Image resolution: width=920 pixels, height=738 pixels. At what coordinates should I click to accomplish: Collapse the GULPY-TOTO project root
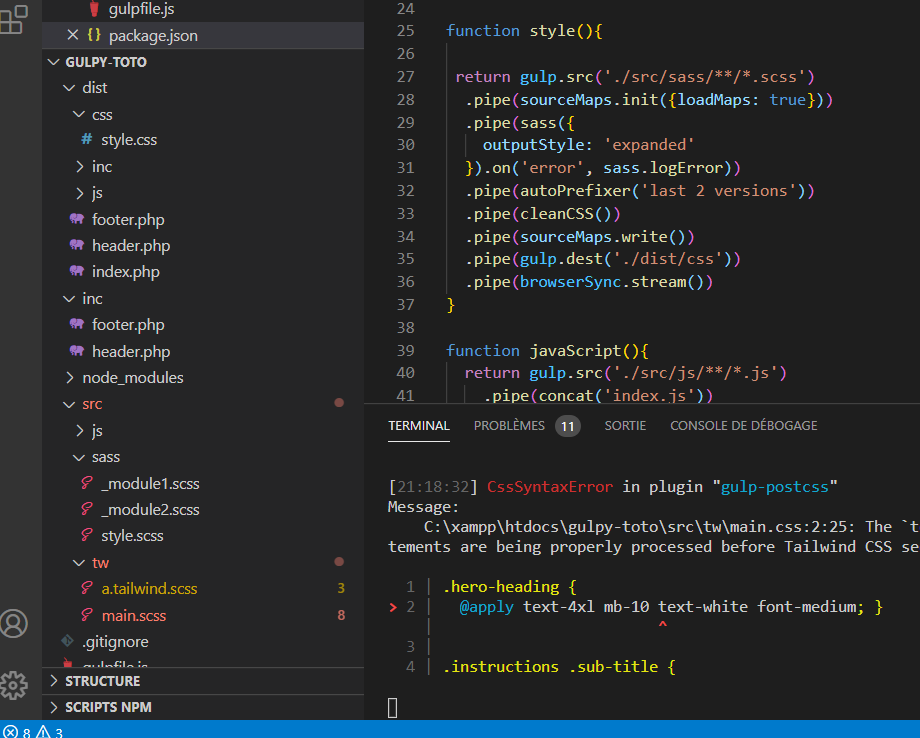[x=54, y=62]
